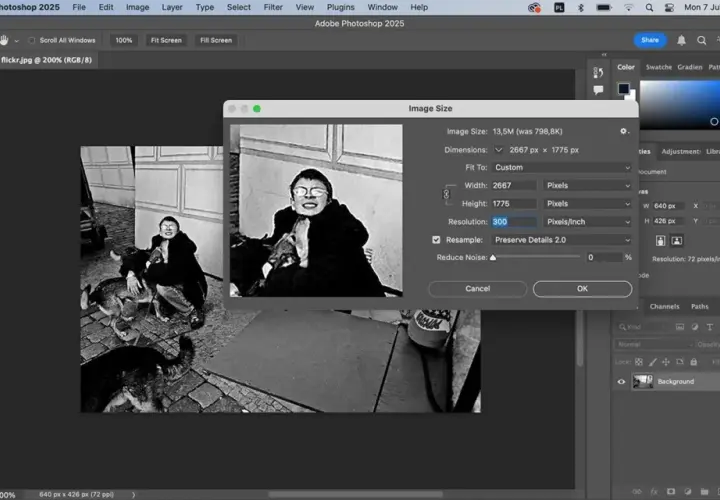Open the Width units Pixels dropdown
The width and height of the screenshot is (720, 500).
click(588, 185)
